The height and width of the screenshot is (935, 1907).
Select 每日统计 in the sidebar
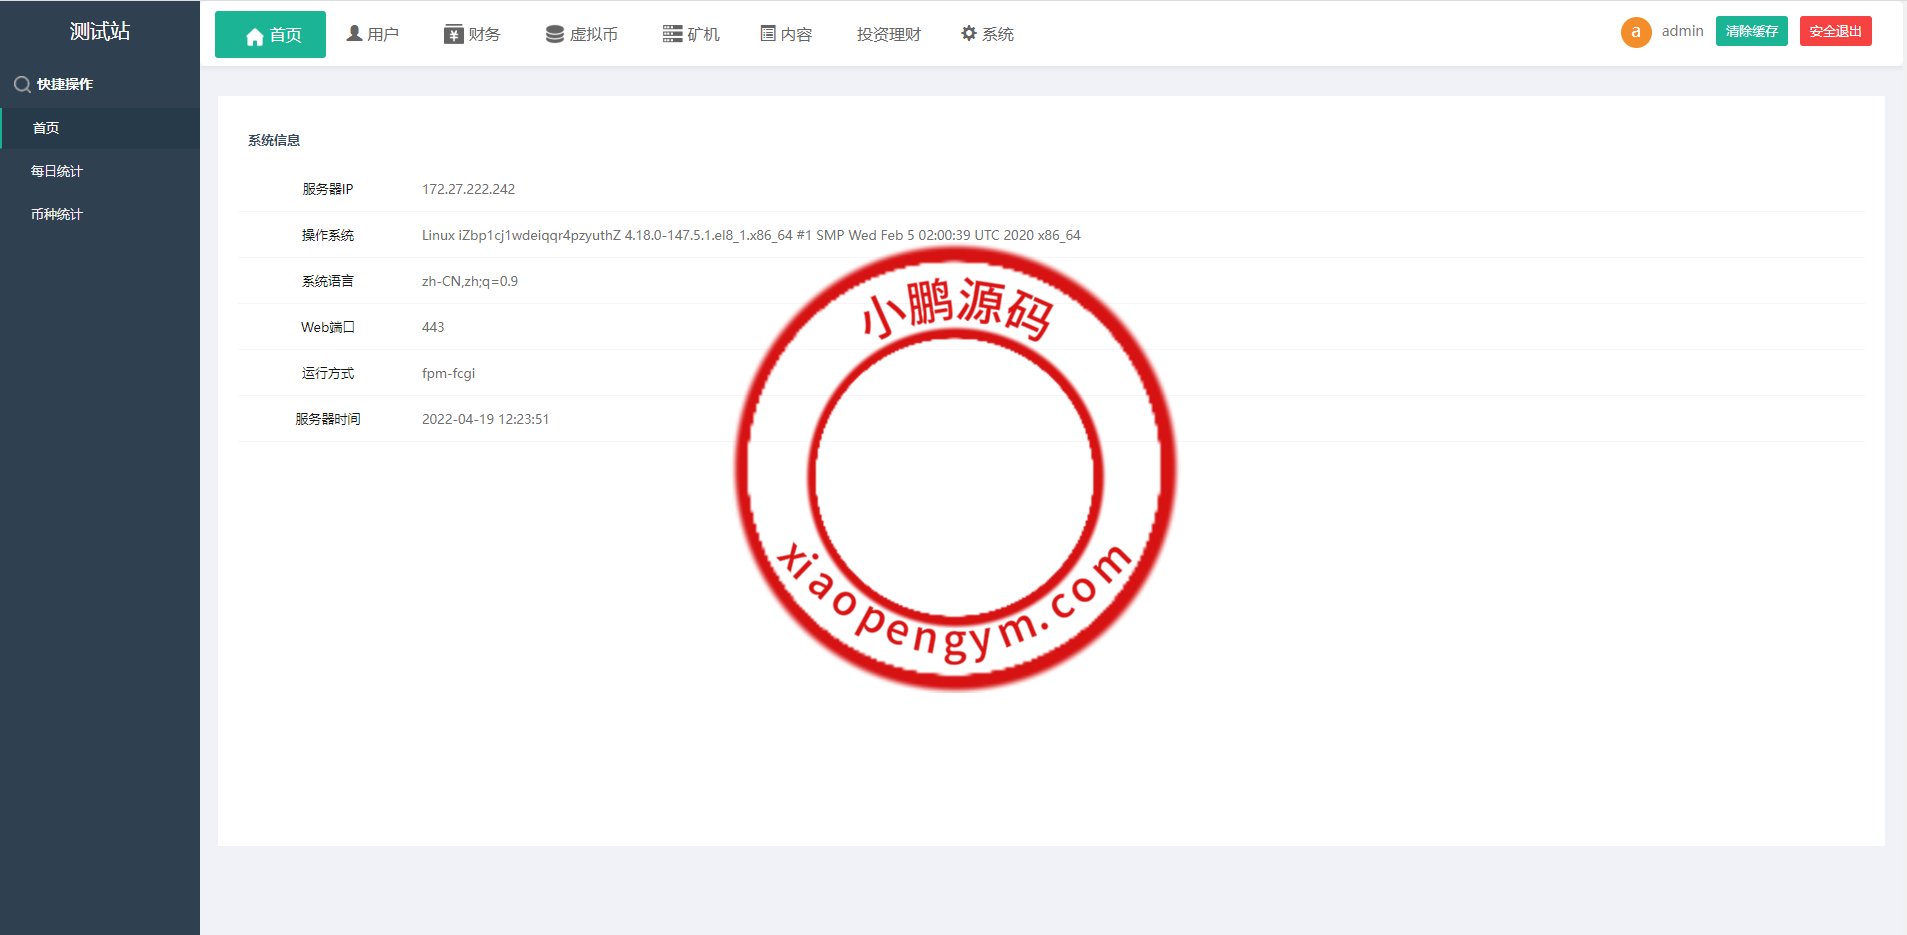[57, 171]
